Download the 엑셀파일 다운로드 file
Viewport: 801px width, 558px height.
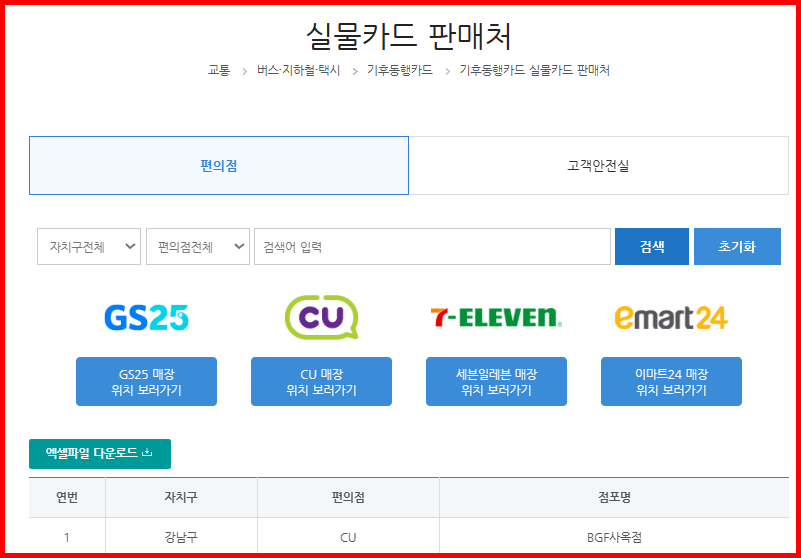pos(100,454)
